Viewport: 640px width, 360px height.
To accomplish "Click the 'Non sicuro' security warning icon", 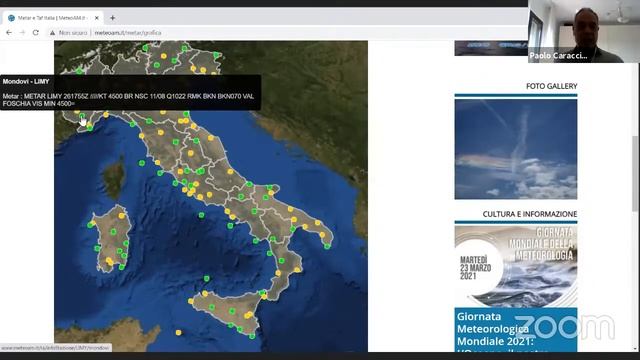I will (x=52, y=33).
